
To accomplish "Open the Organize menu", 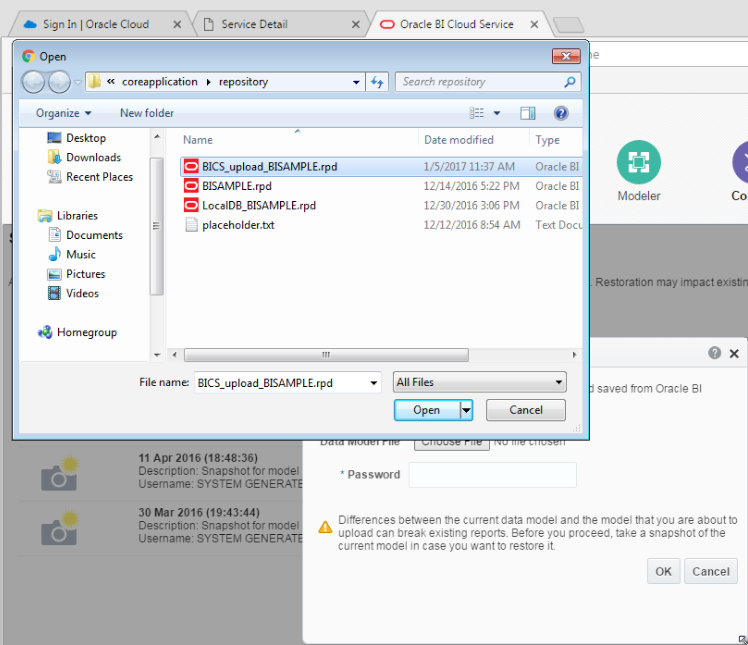I will pyautogui.click(x=63, y=113).
